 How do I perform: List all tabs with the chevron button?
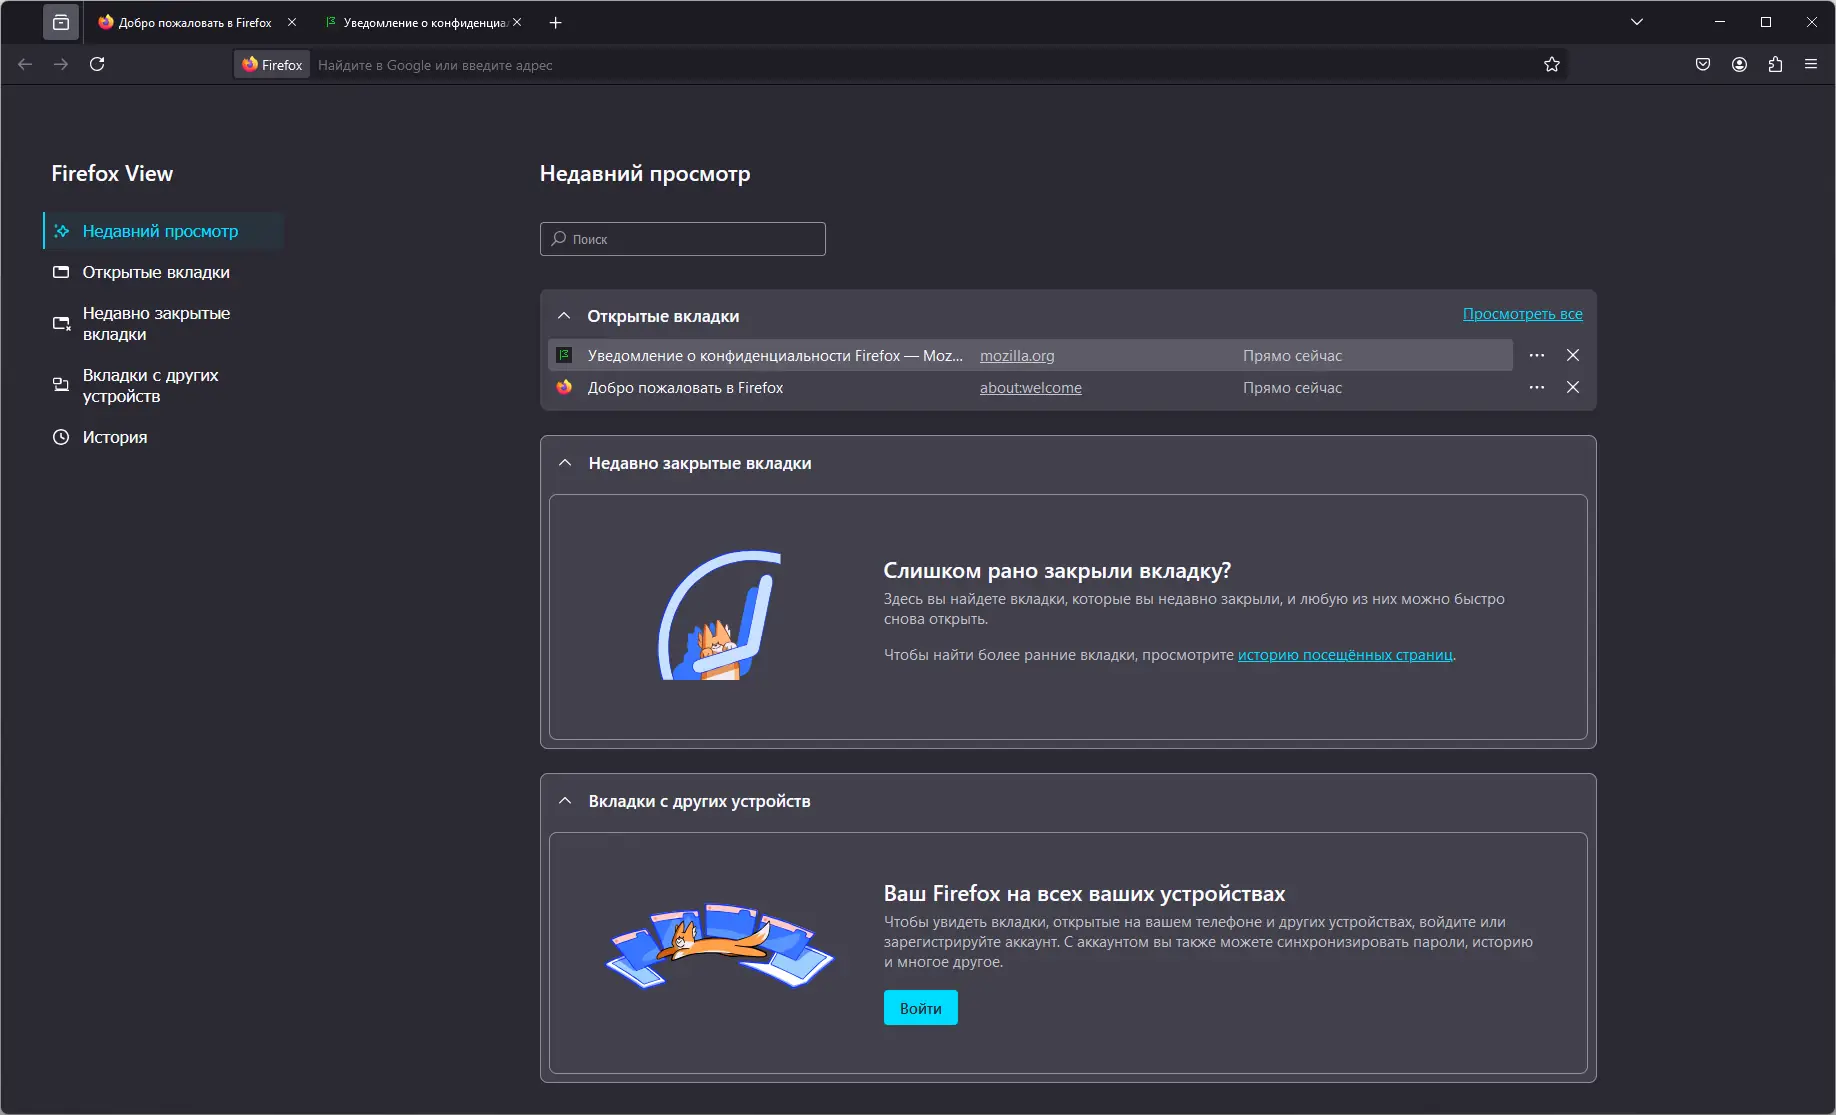pos(1637,22)
